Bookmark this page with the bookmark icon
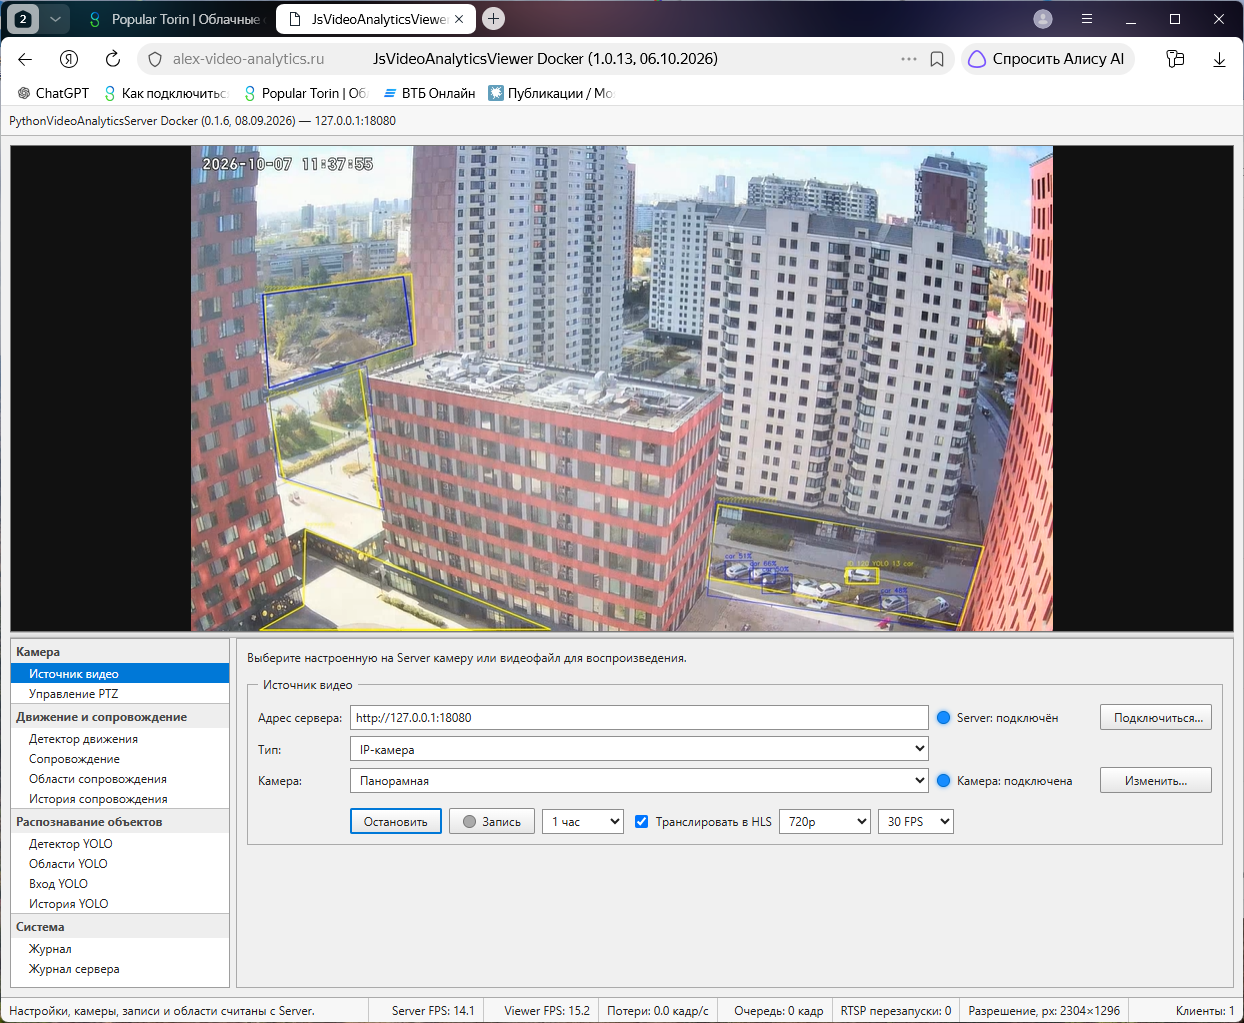 [x=937, y=59]
